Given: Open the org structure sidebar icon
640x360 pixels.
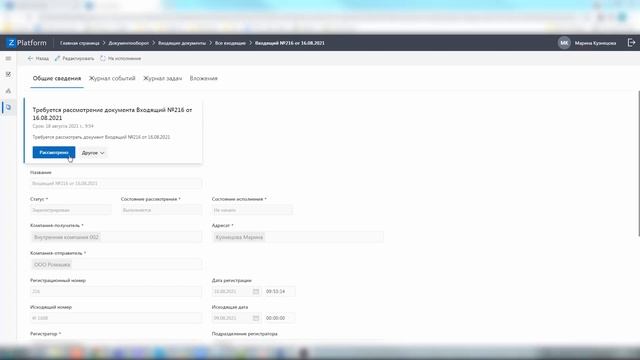Looking at the screenshot, I should coord(8,91).
